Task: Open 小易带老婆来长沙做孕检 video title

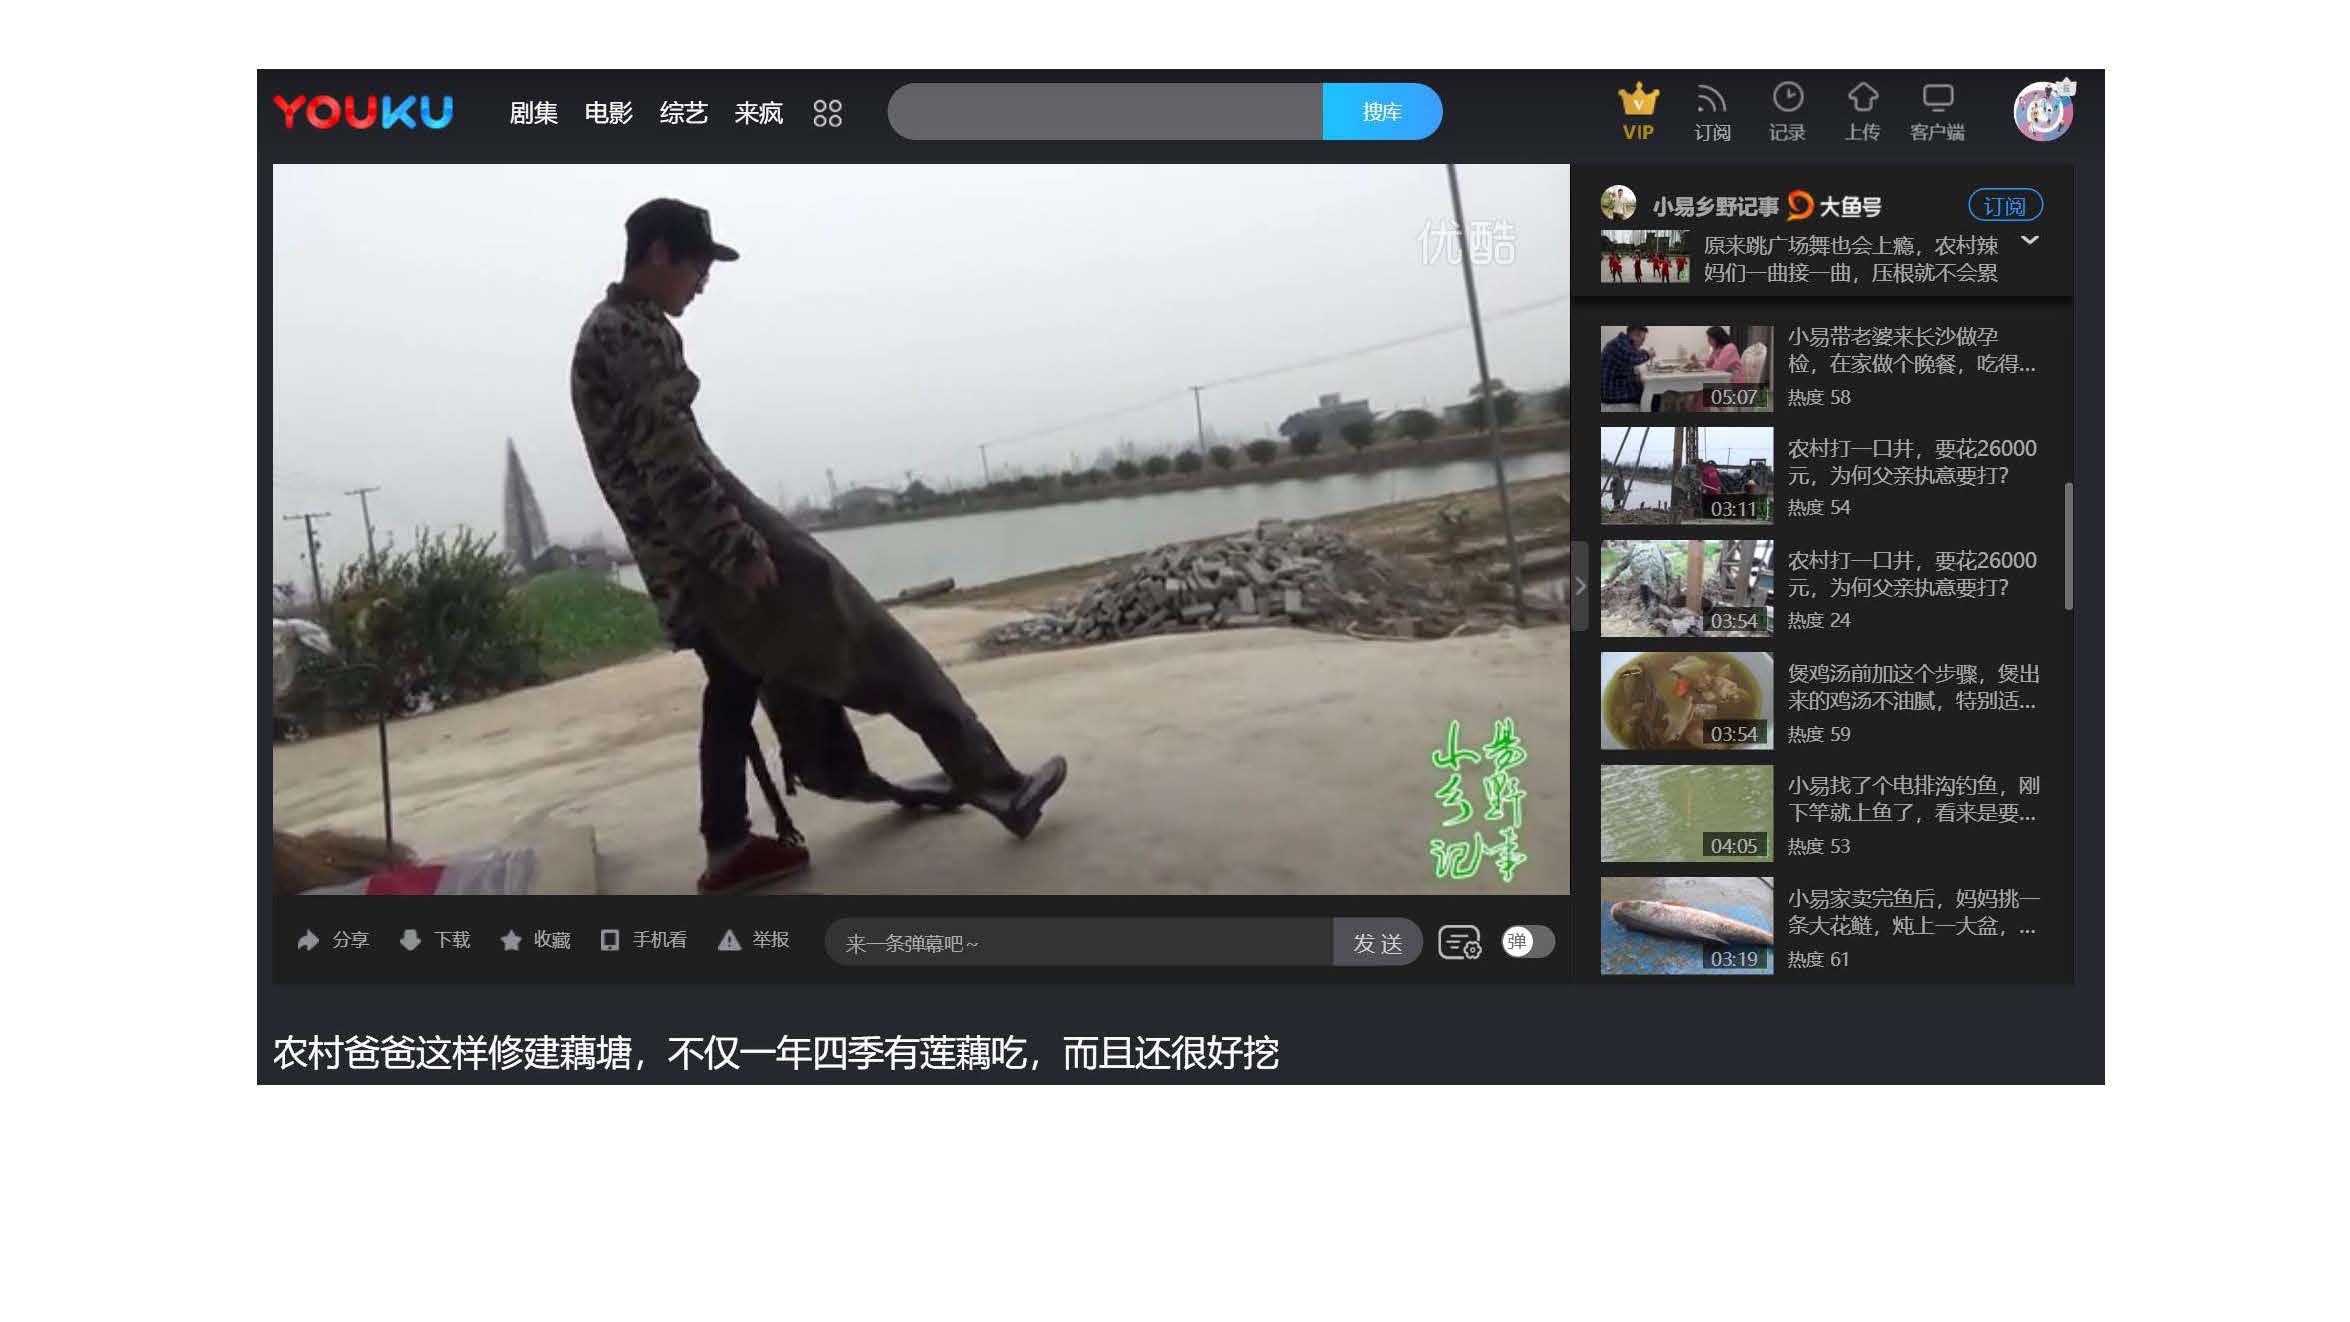Action: coord(1911,350)
